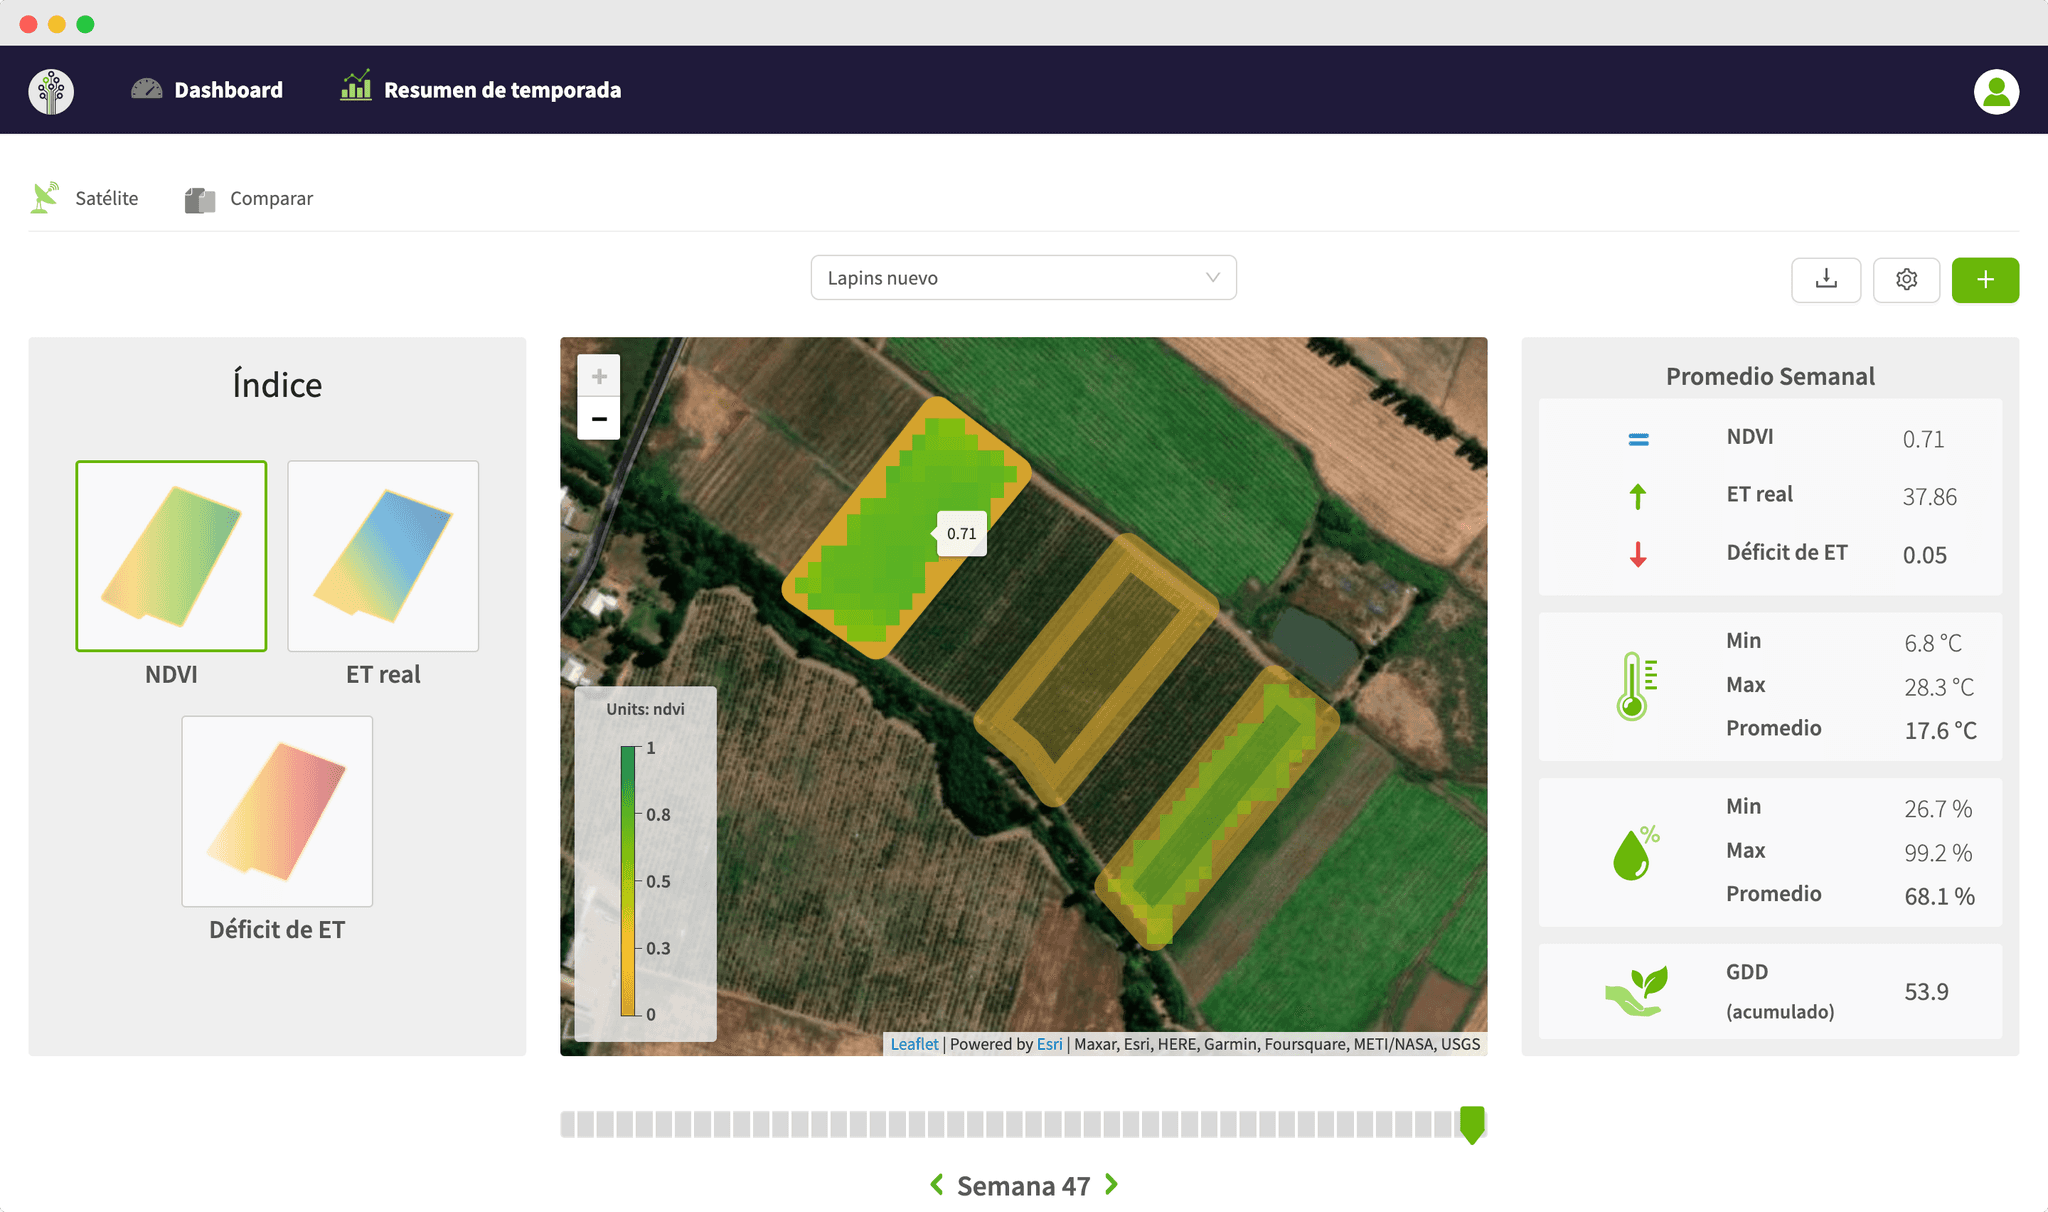Screen dimensions: 2048x1212
Task: Click the download icon button
Action: [1826, 279]
